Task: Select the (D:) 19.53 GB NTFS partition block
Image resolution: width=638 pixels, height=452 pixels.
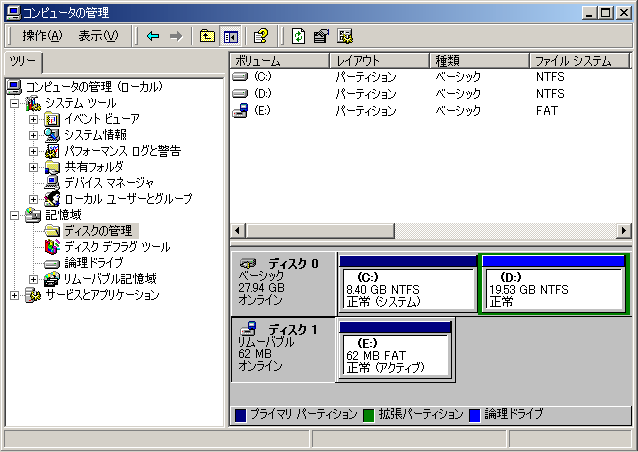Action: point(553,284)
